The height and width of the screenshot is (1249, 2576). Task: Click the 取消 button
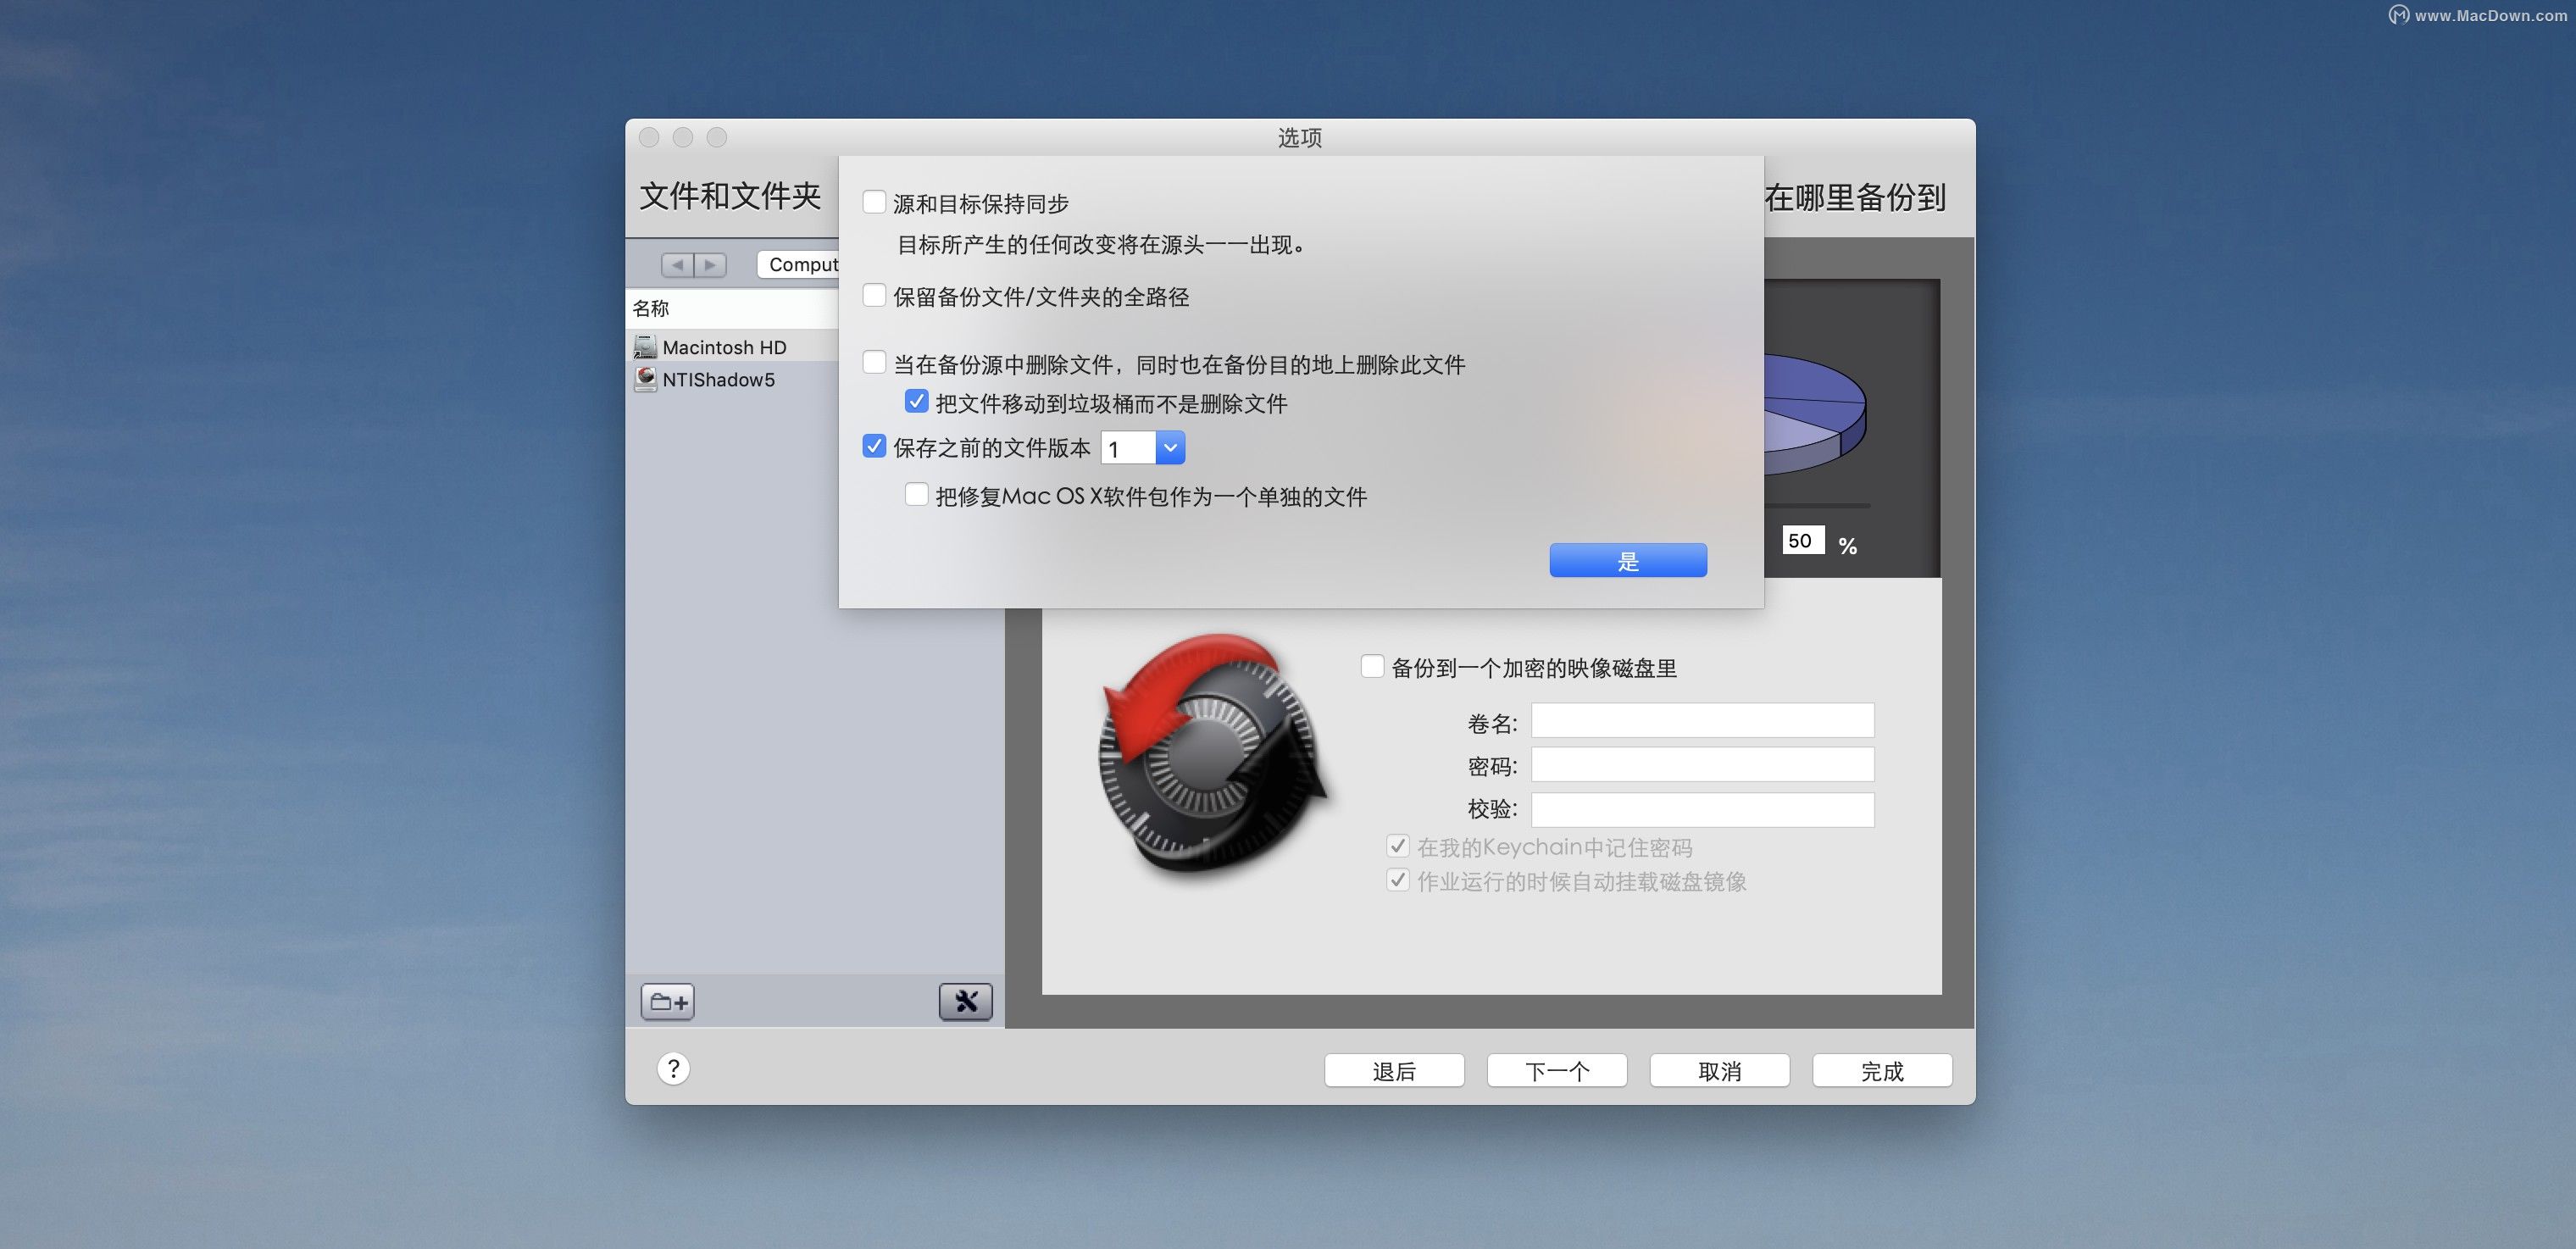[x=1719, y=1070]
